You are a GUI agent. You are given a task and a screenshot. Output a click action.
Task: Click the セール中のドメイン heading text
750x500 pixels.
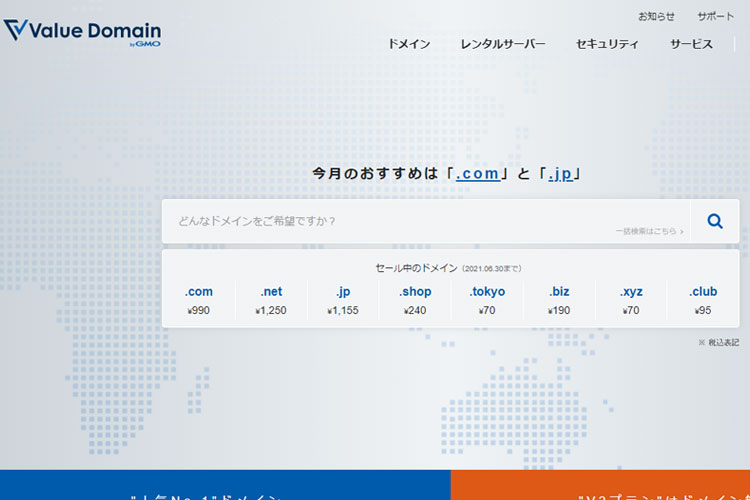tap(416, 268)
